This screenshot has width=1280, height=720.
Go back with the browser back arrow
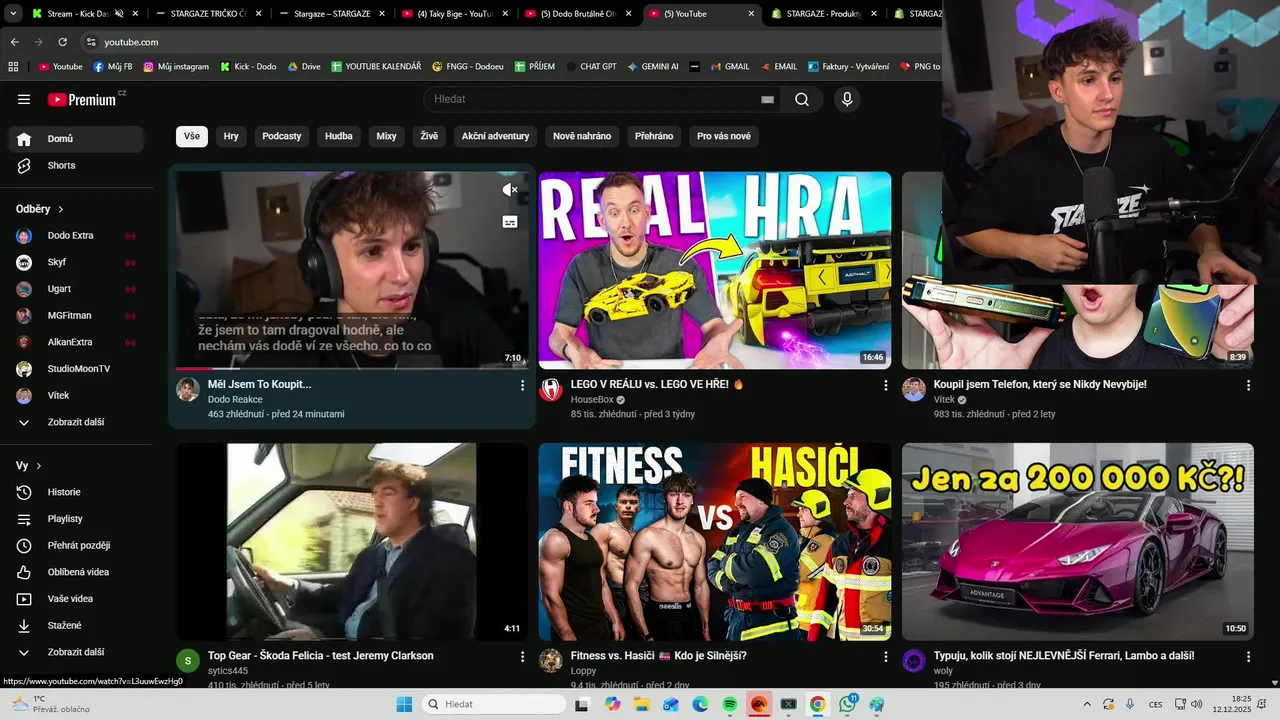click(x=14, y=42)
